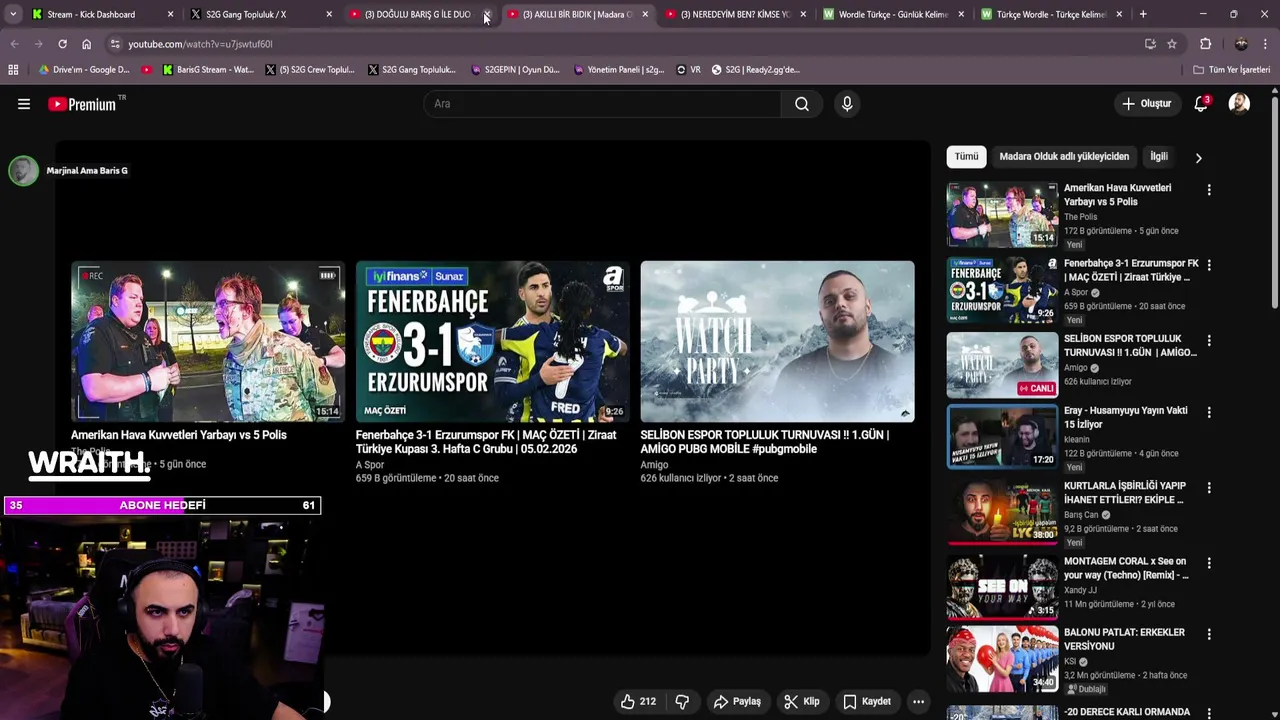This screenshot has height=720, width=1280.
Task: Open Fenerbahçe 3-1 Erzurumspor endscreen thumbnail
Action: coord(492,341)
